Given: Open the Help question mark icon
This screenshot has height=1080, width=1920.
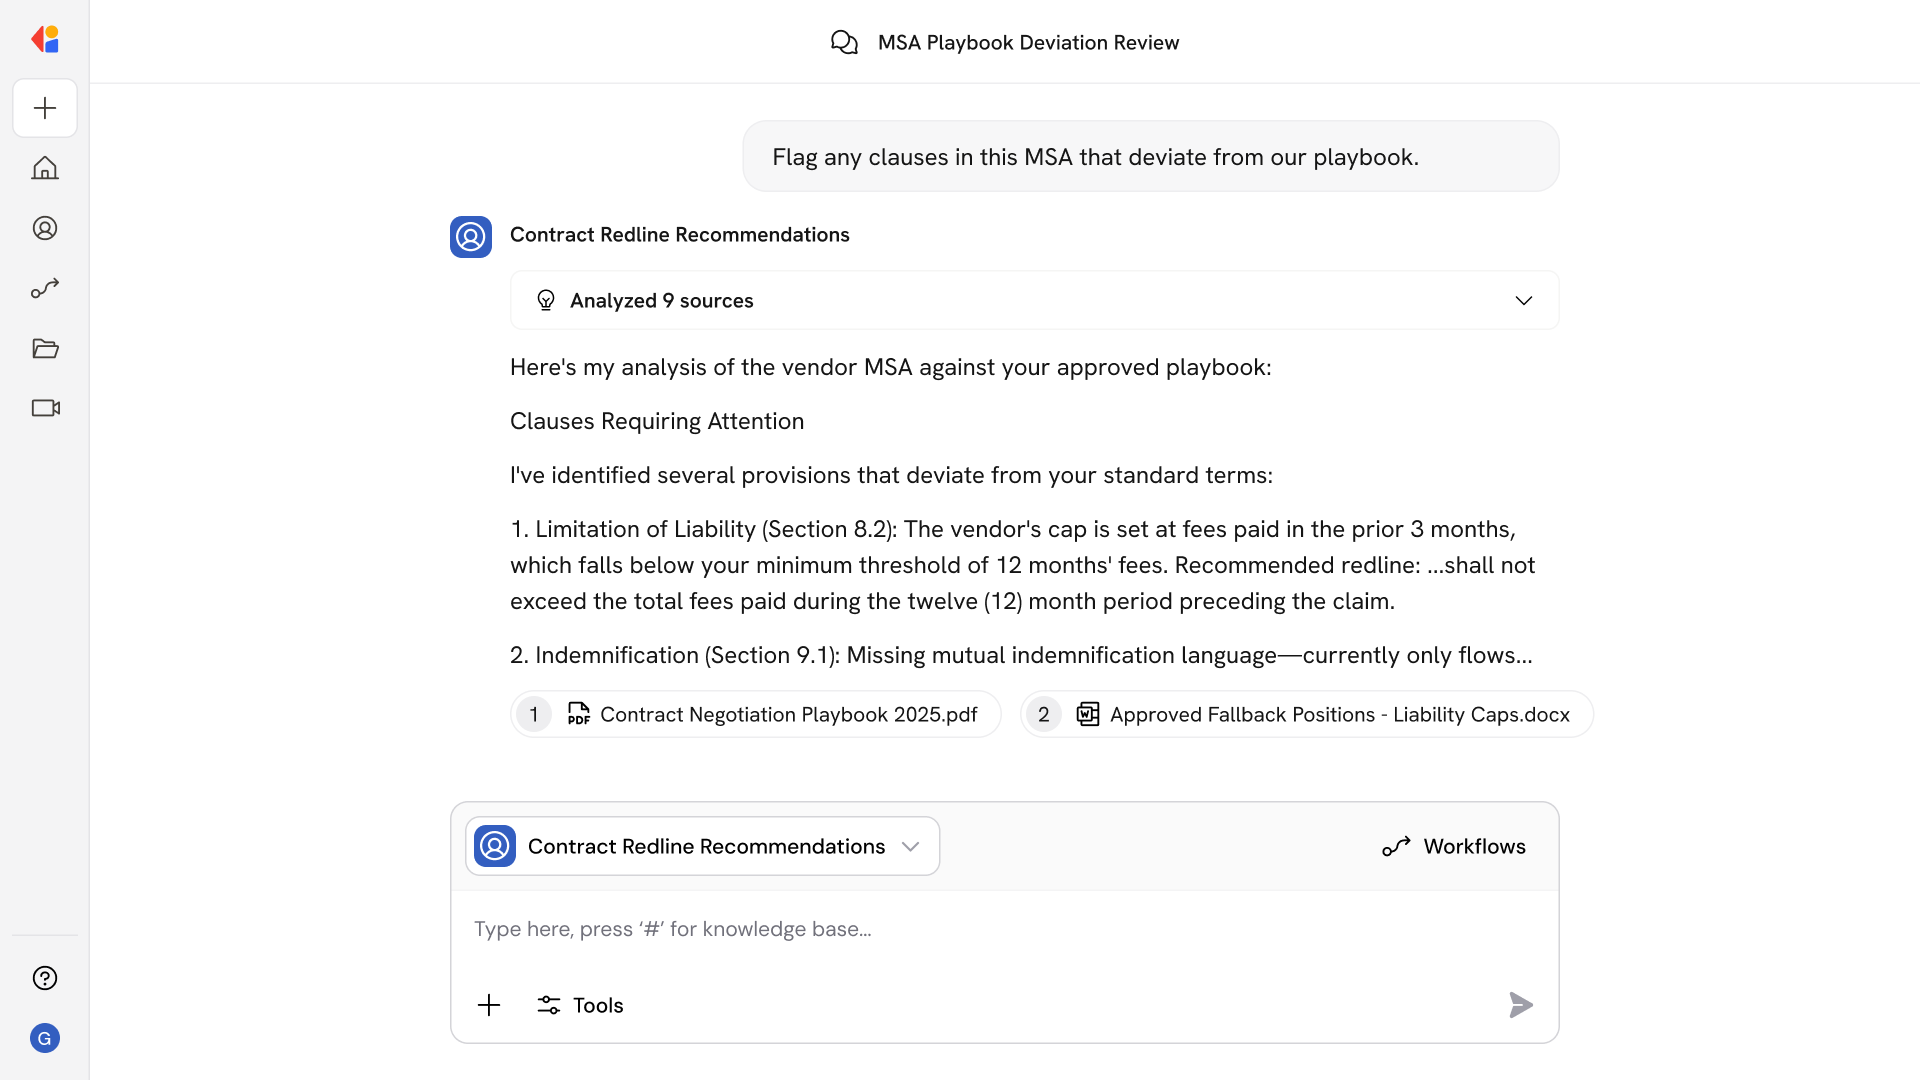Looking at the screenshot, I should [x=45, y=978].
